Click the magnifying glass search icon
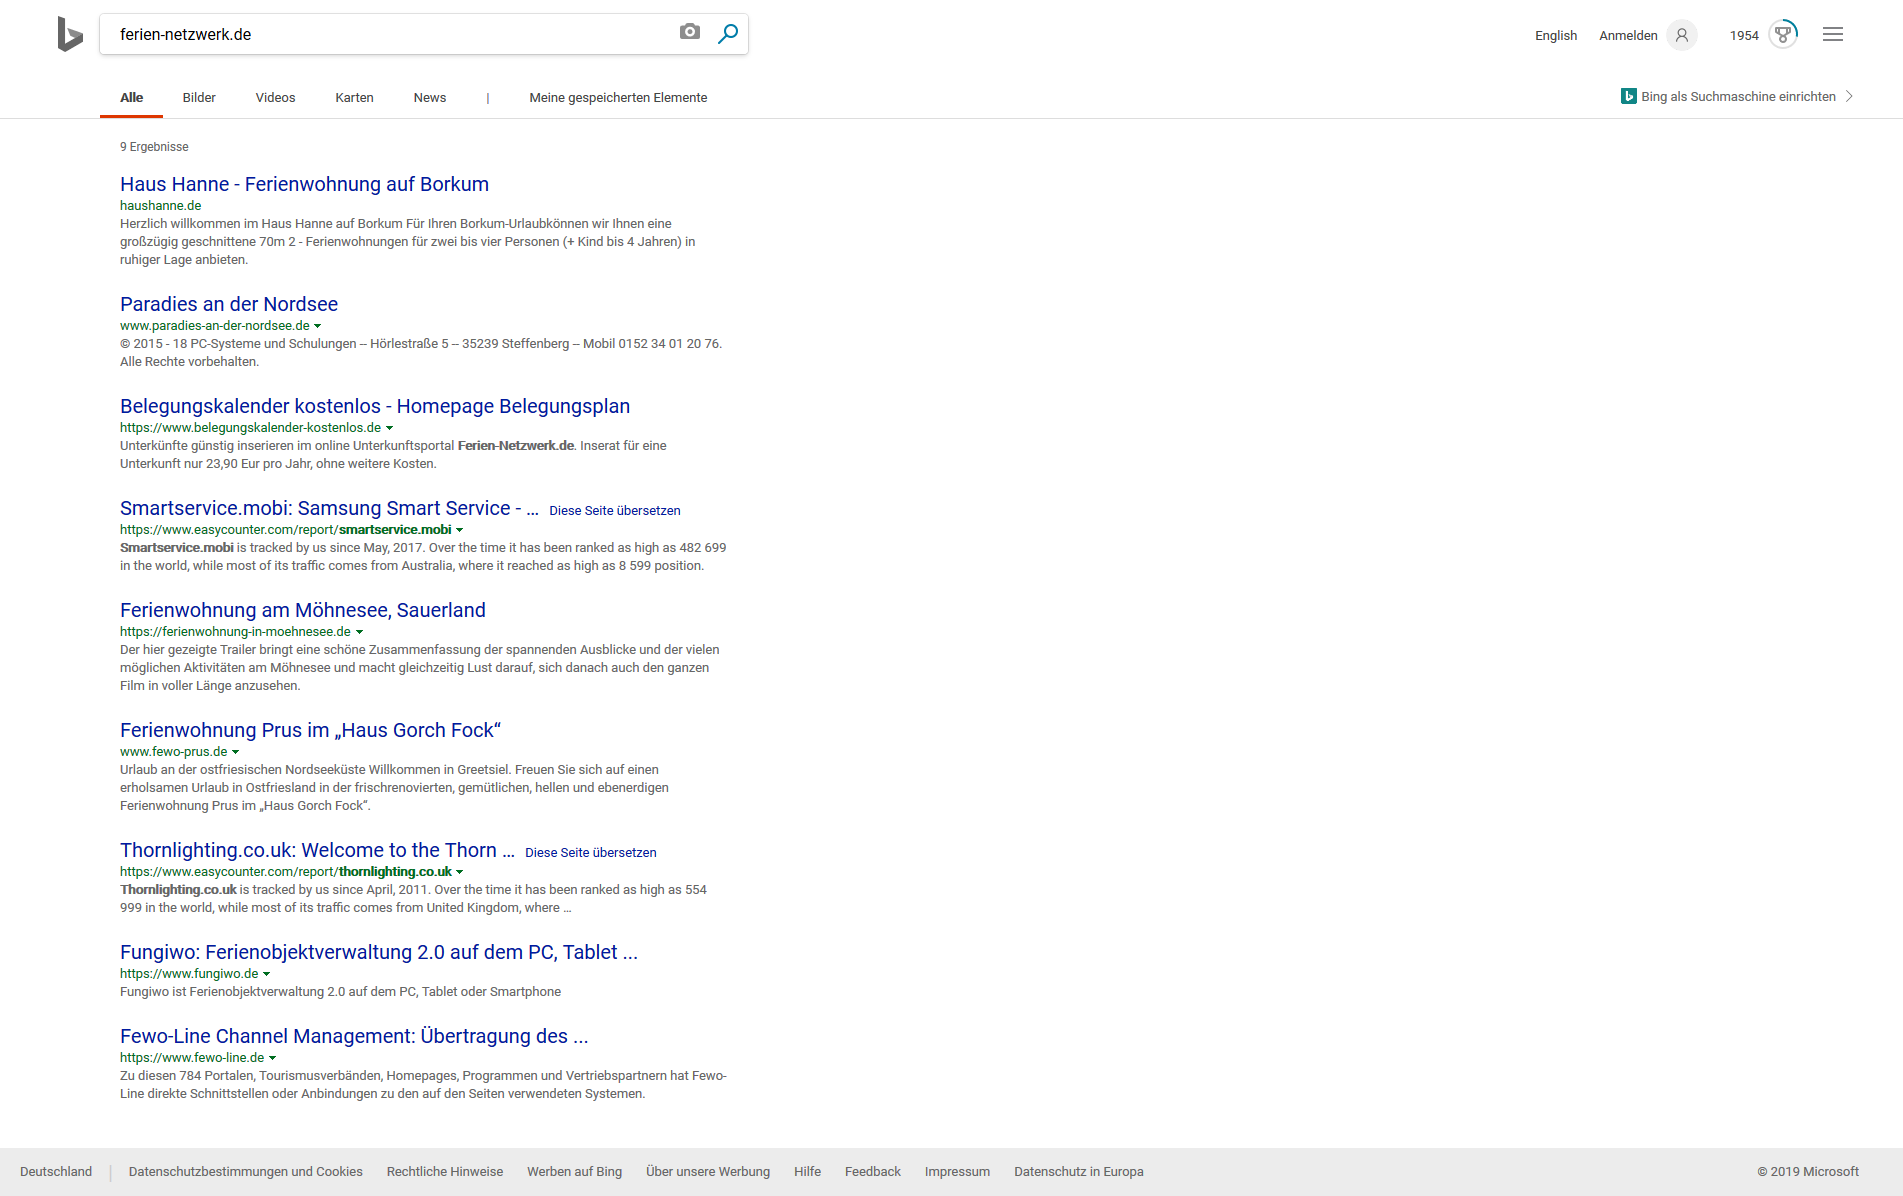Image resolution: width=1903 pixels, height=1196 pixels. [x=728, y=34]
